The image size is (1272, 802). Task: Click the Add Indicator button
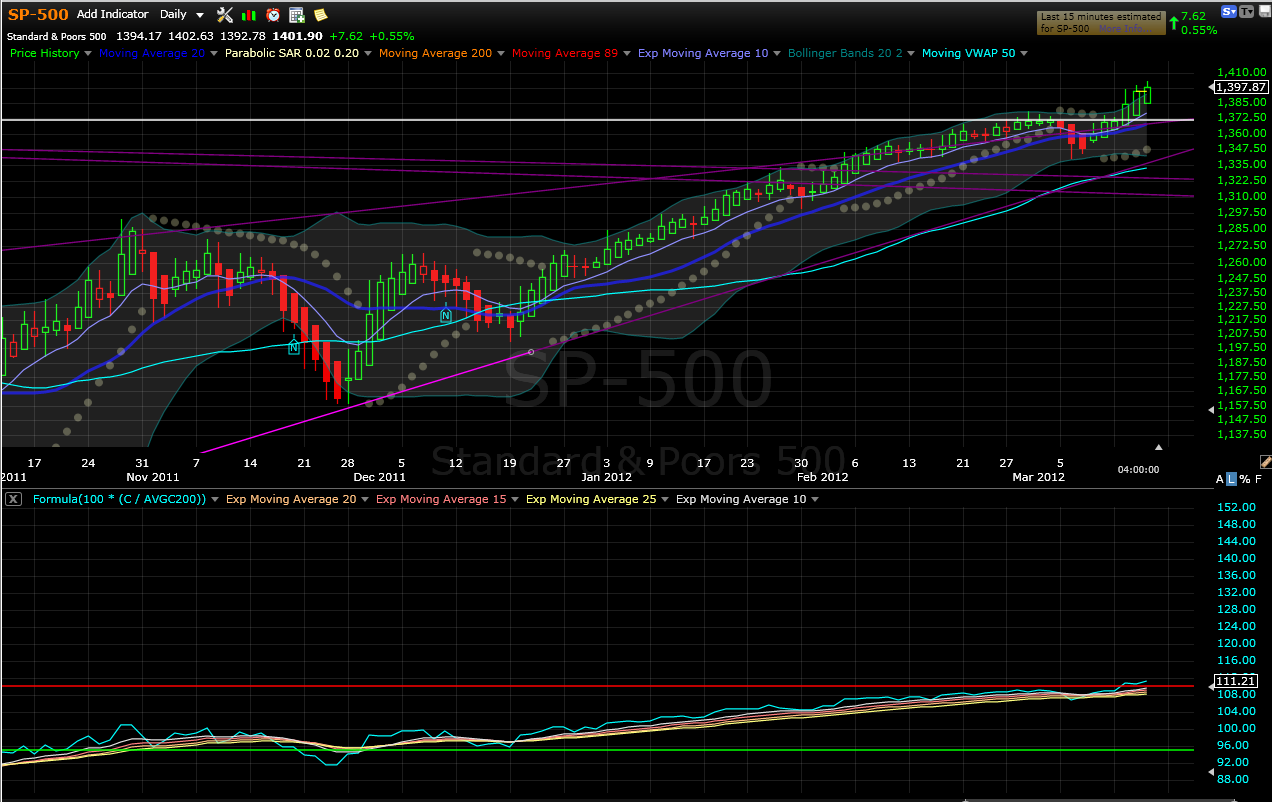pyautogui.click(x=112, y=15)
